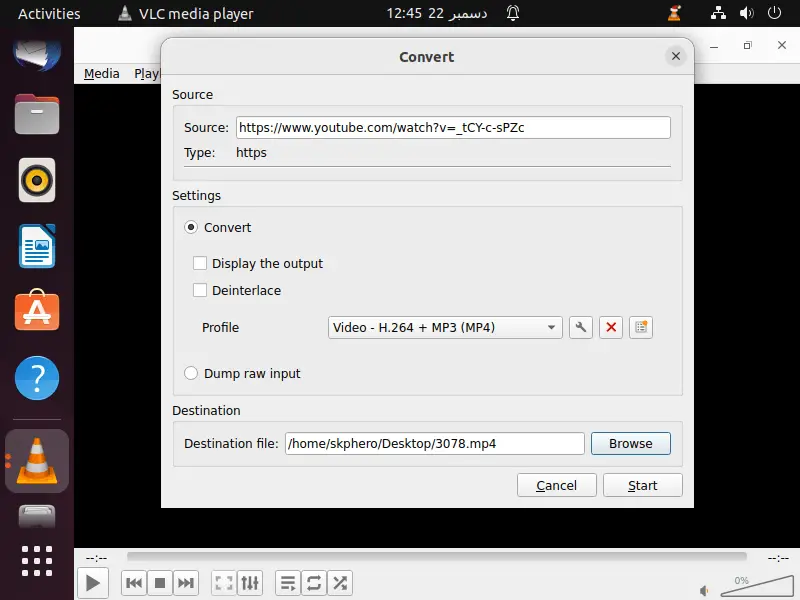This screenshot has width=800, height=600.
Task: Click VLC cone icon in the dock
Action: pos(37,461)
